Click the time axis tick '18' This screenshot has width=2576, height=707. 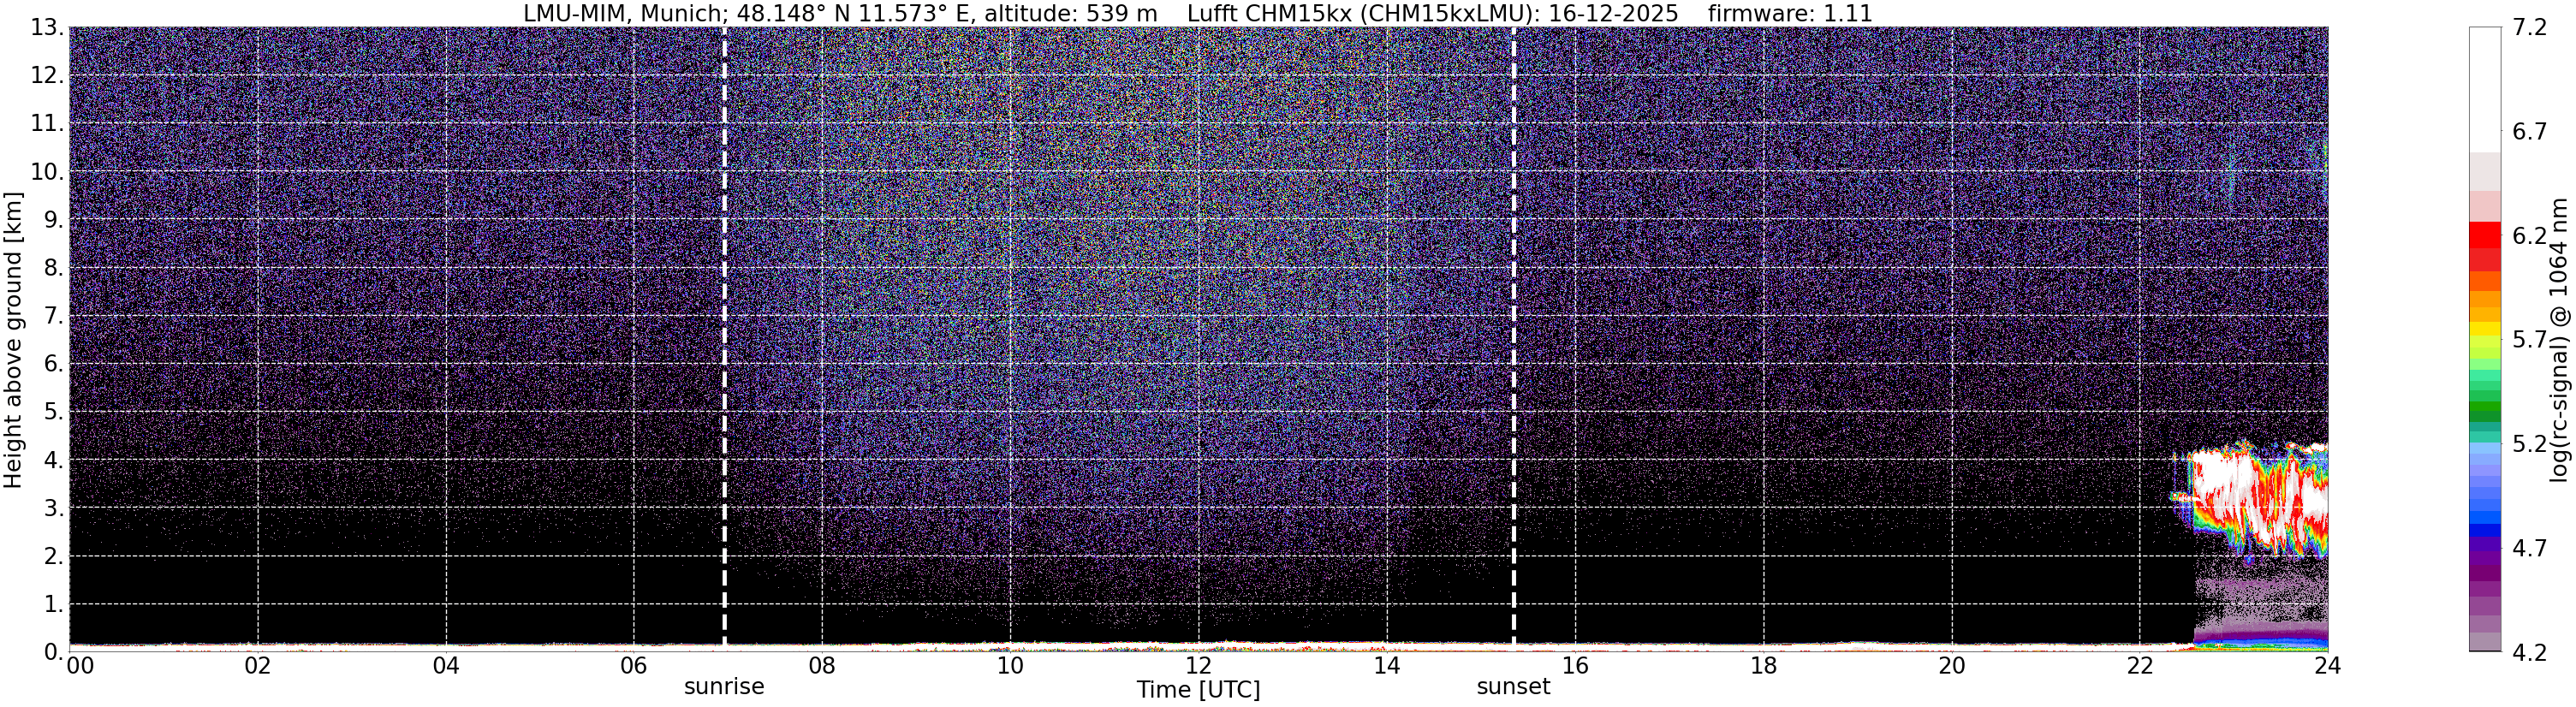[x=1763, y=666]
